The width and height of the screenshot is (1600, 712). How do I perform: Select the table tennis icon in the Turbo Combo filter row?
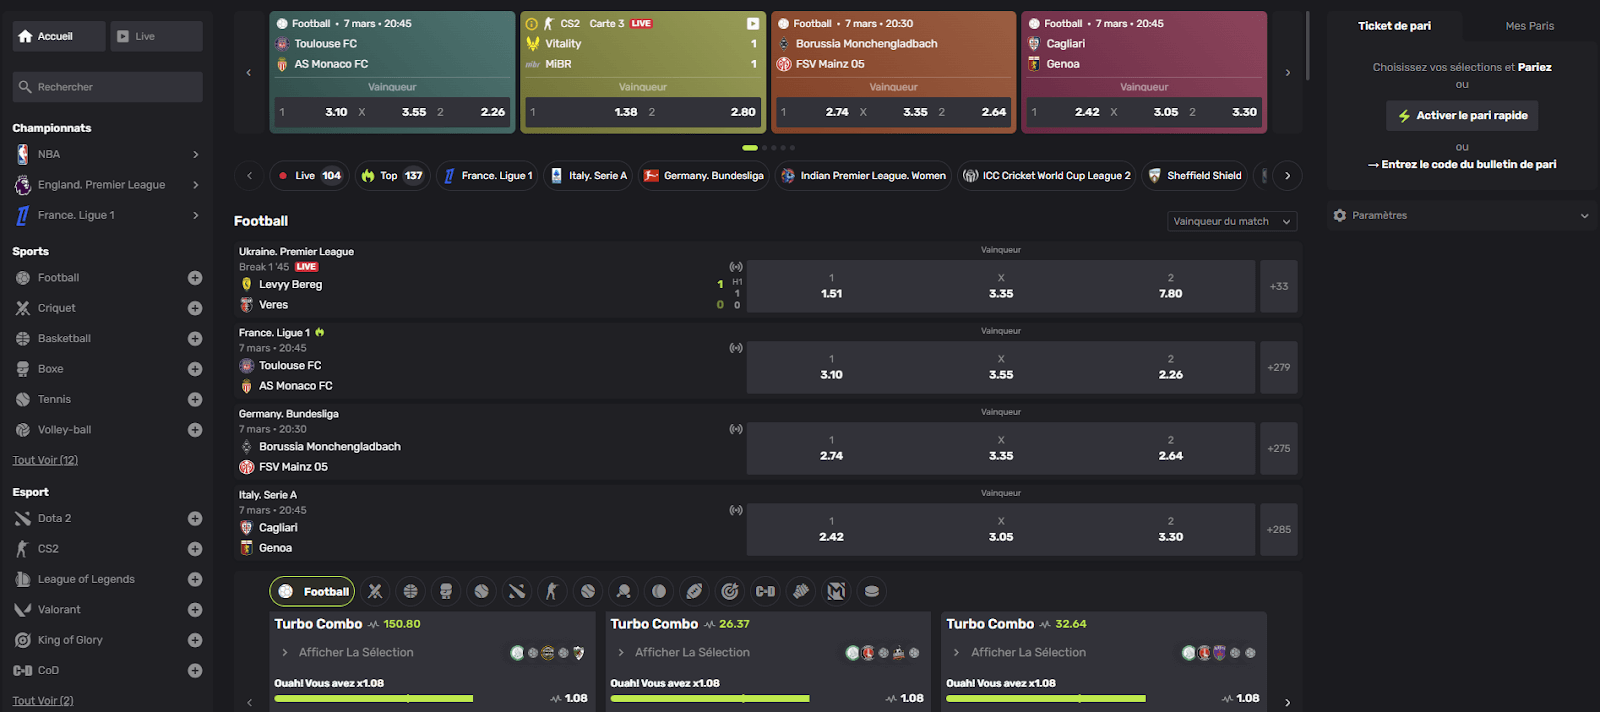click(x=623, y=591)
